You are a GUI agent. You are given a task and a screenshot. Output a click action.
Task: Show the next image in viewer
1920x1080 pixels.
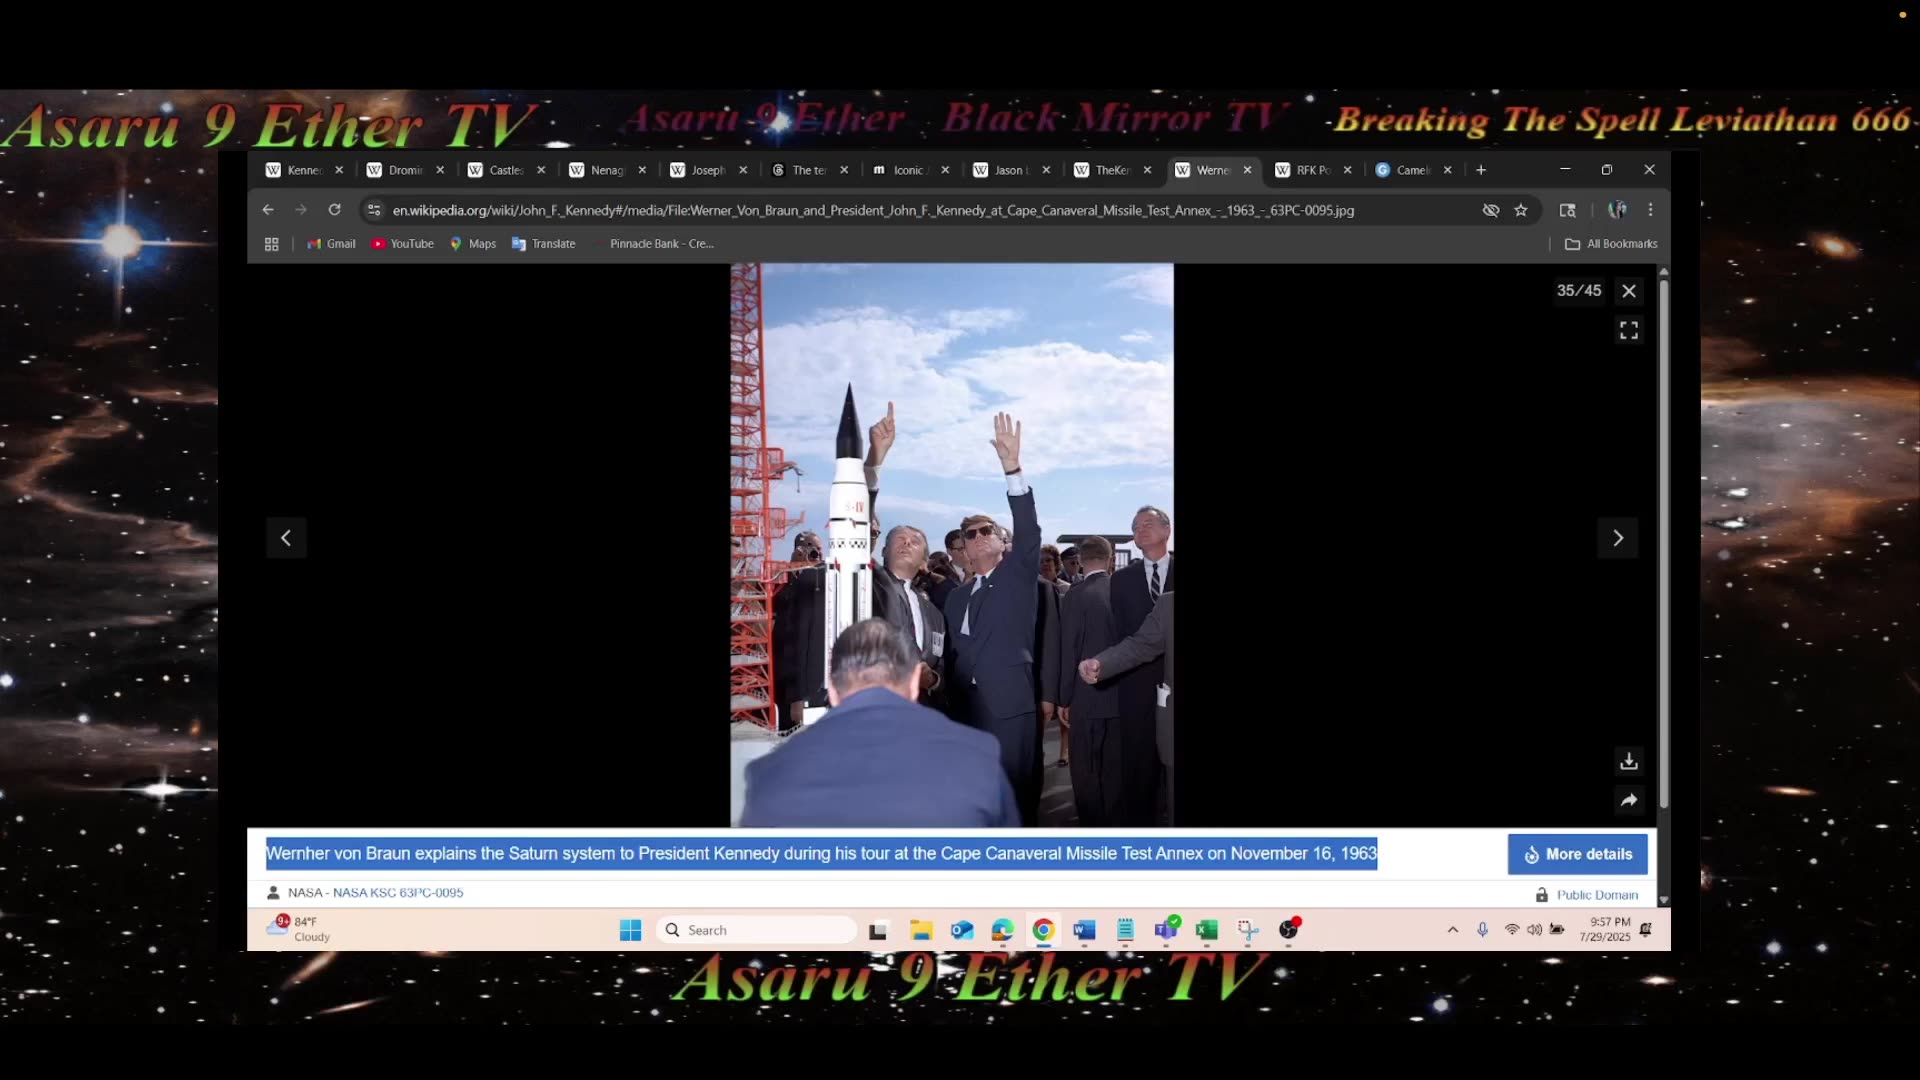click(x=1618, y=538)
